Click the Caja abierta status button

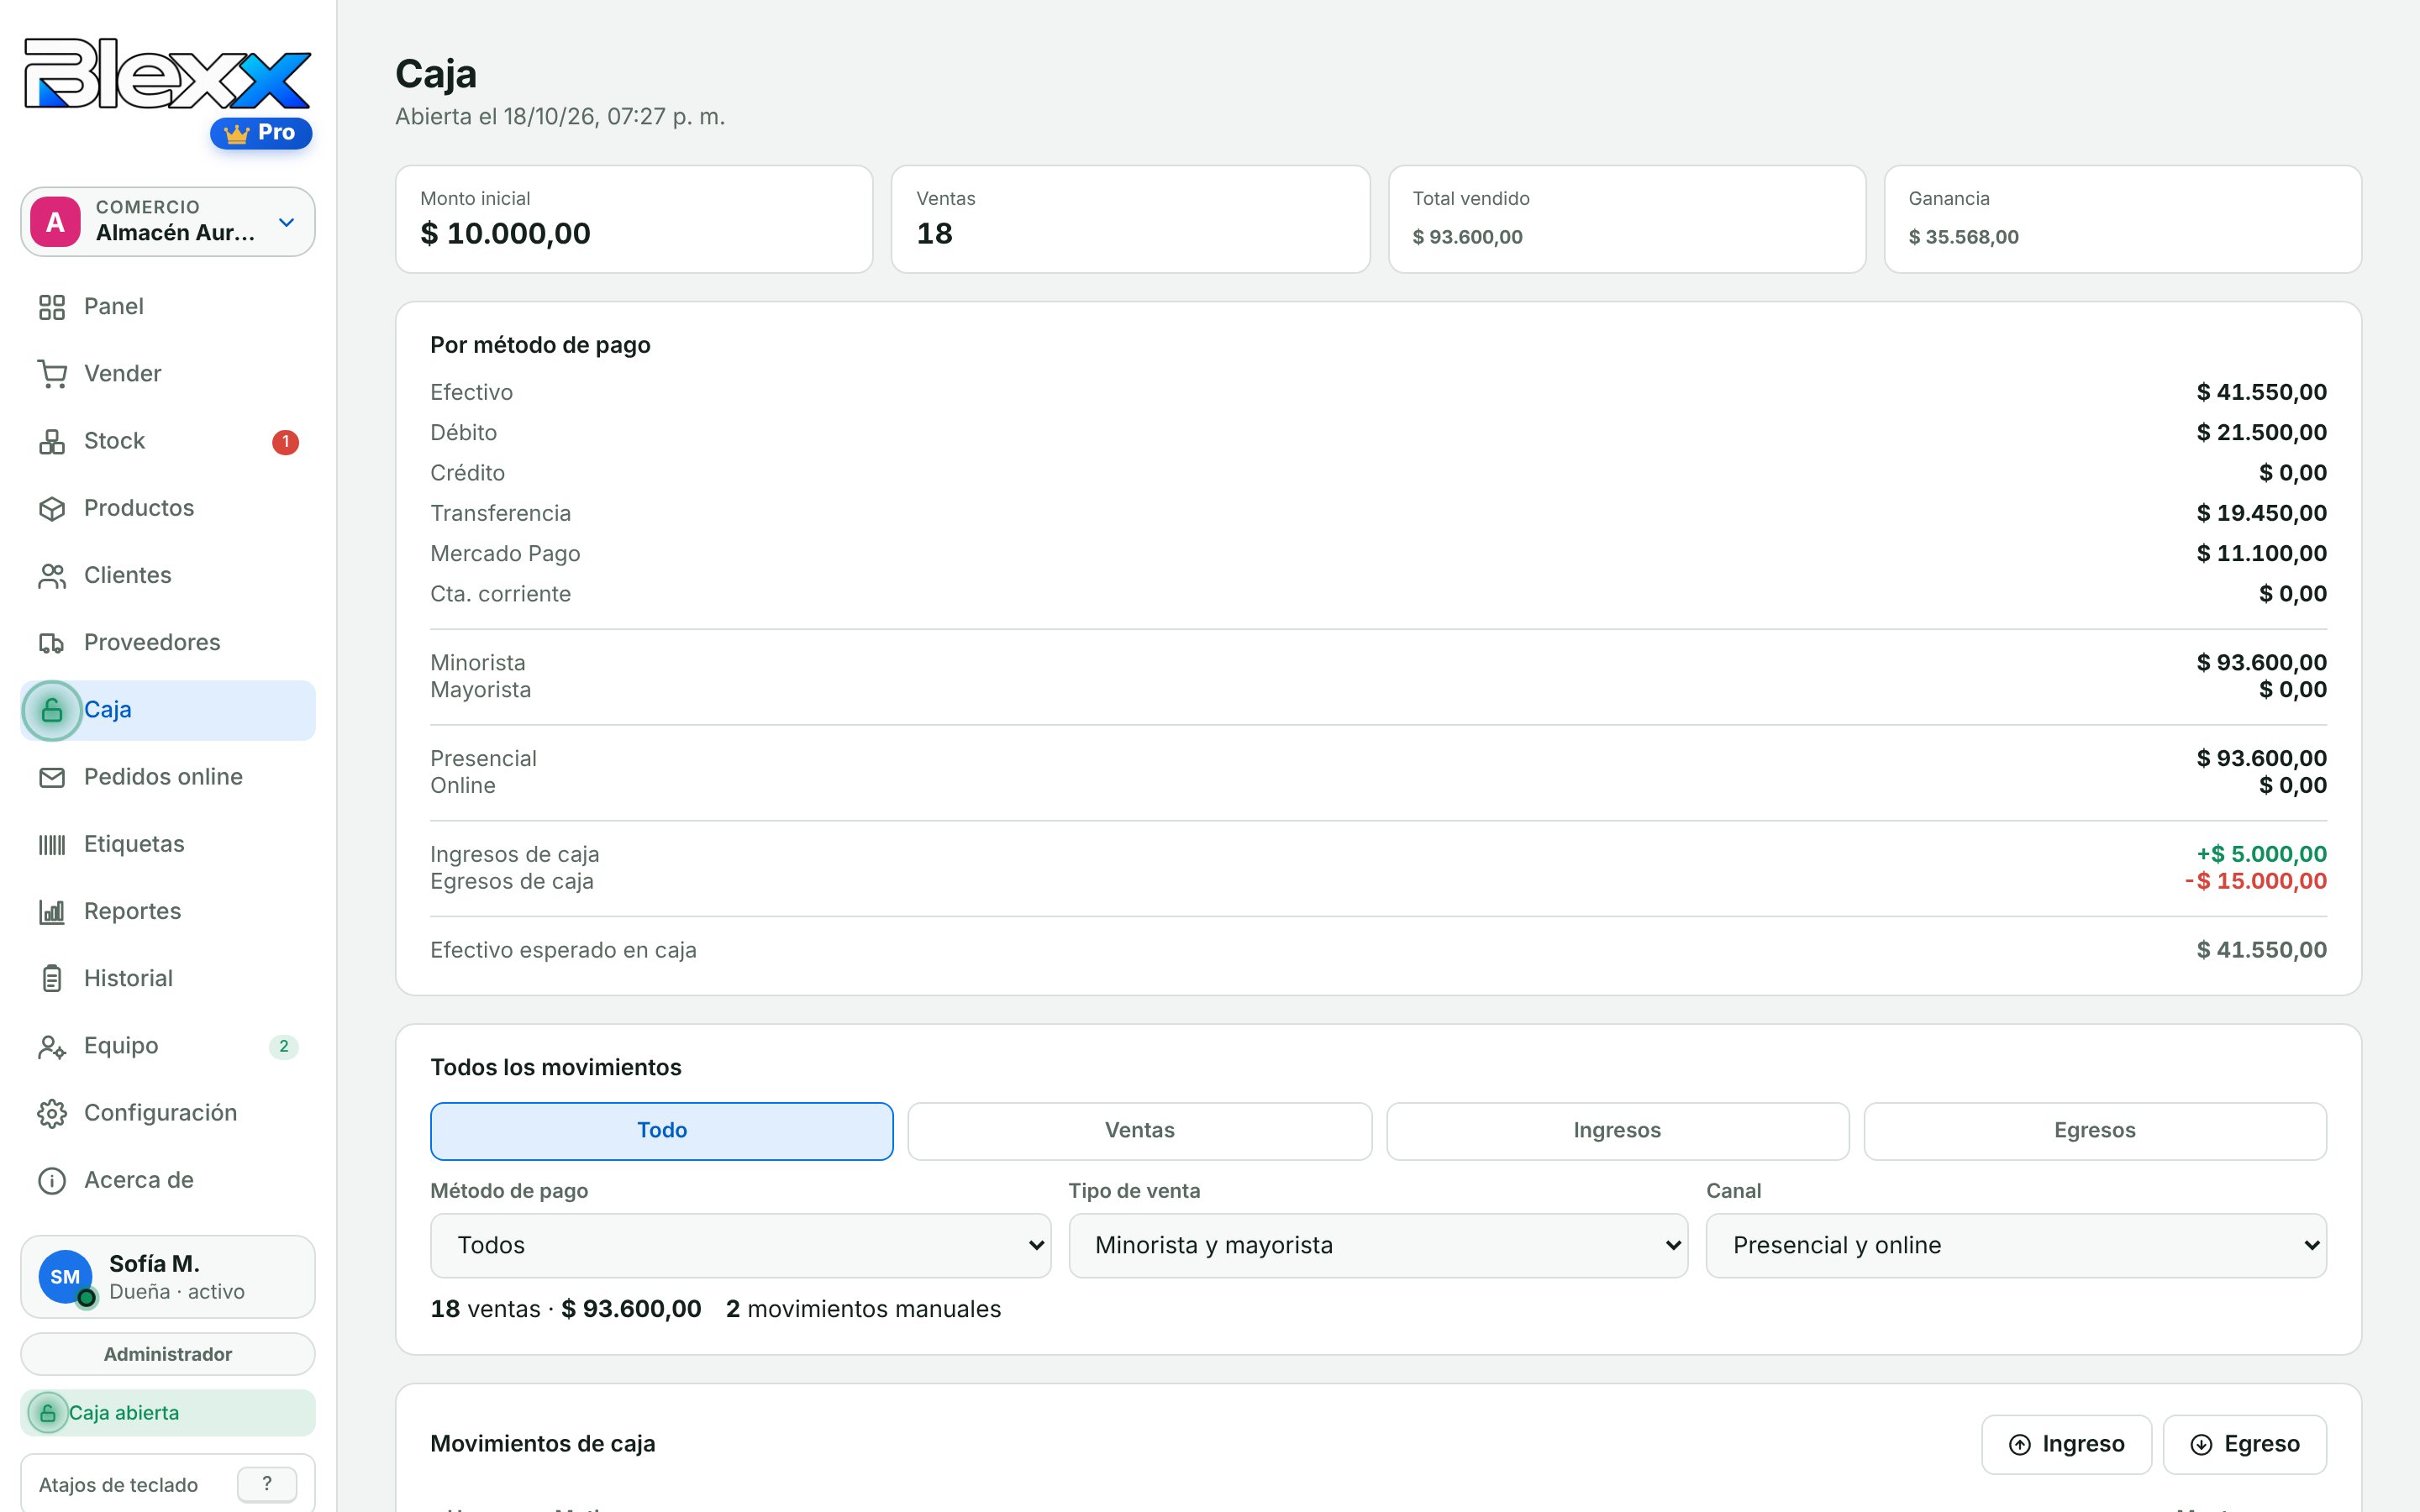[x=168, y=1413]
